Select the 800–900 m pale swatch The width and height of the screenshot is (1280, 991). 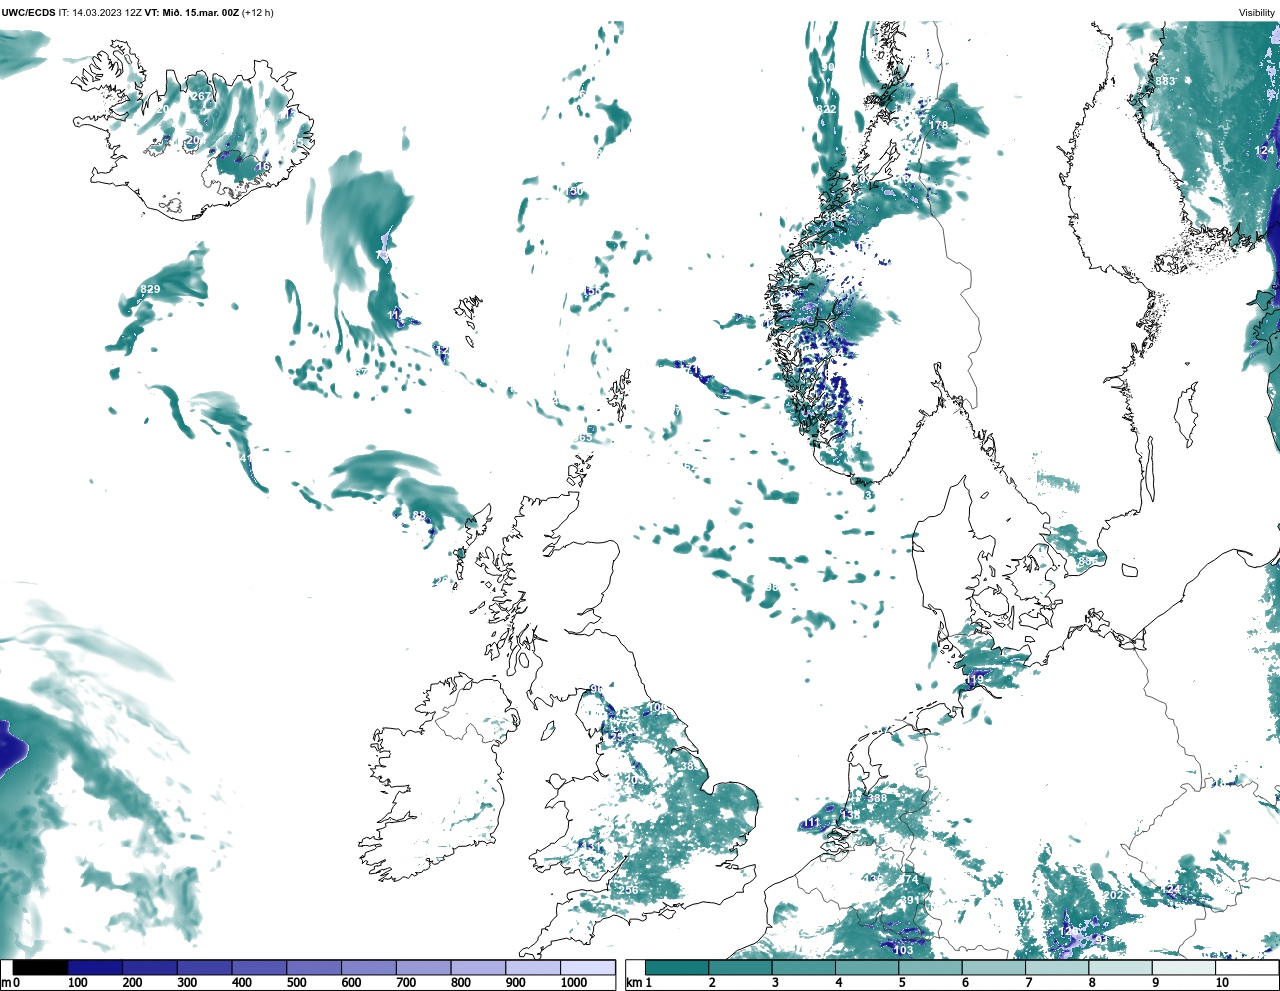(x=478, y=968)
